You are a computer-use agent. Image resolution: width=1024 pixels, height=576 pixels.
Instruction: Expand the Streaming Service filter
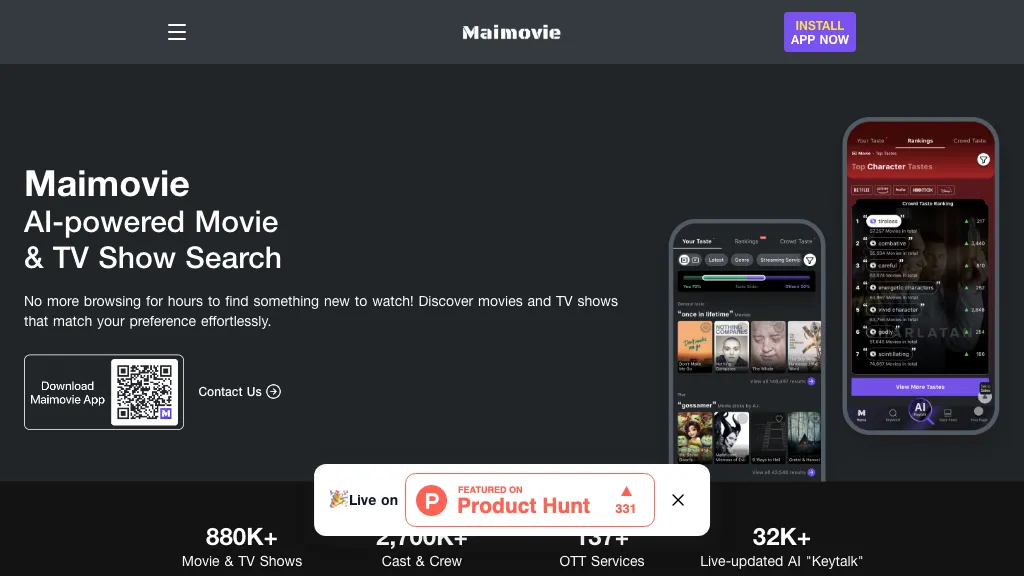778,260
